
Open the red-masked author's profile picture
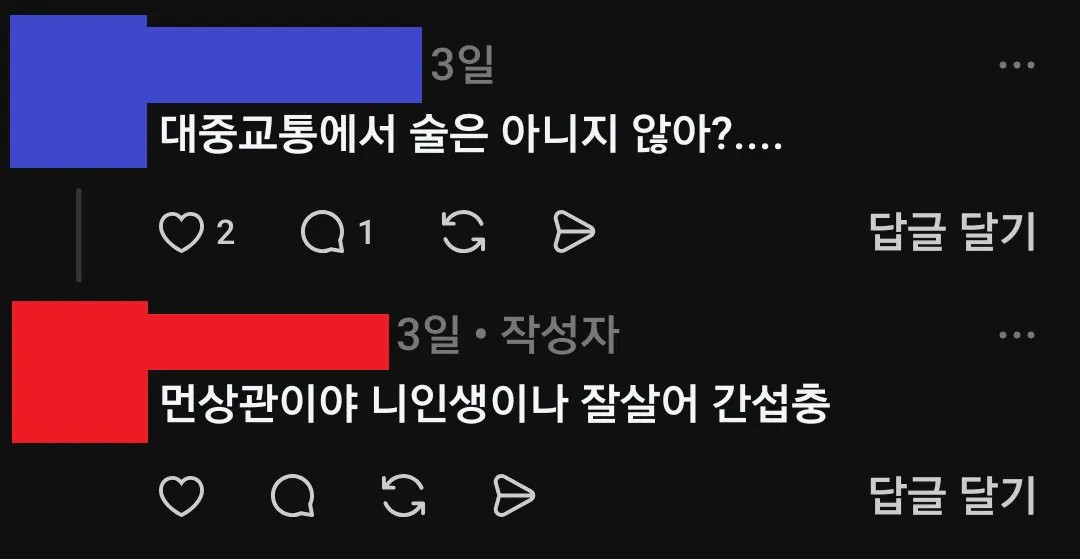80,372
